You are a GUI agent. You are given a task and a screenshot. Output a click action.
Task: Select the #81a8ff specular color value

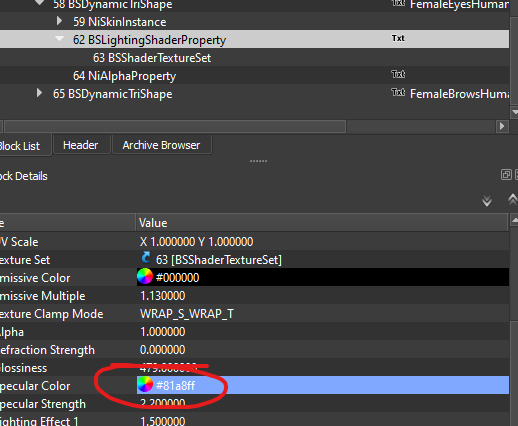click(175, 385)
